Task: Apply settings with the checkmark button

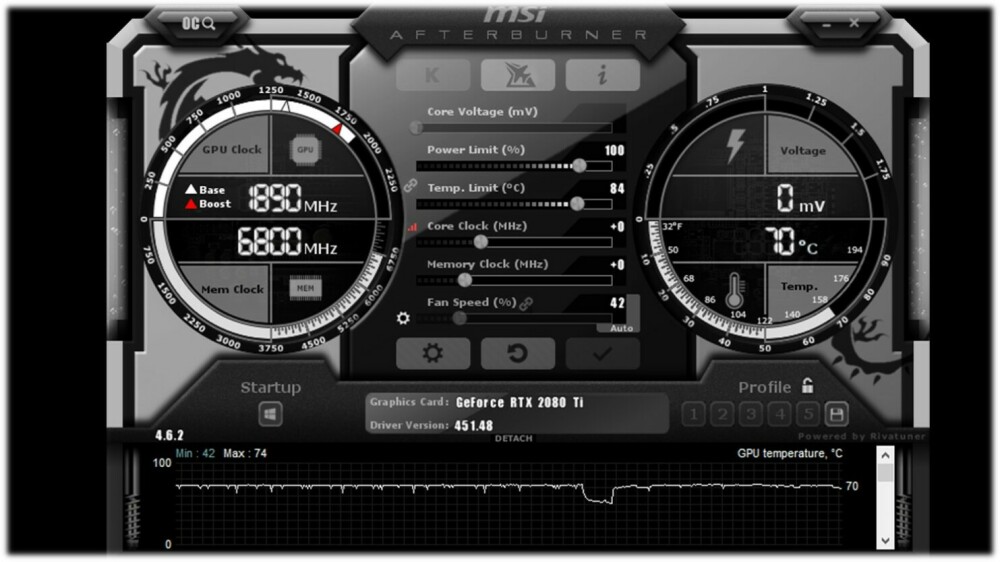Action: click(x=602, y=353)
